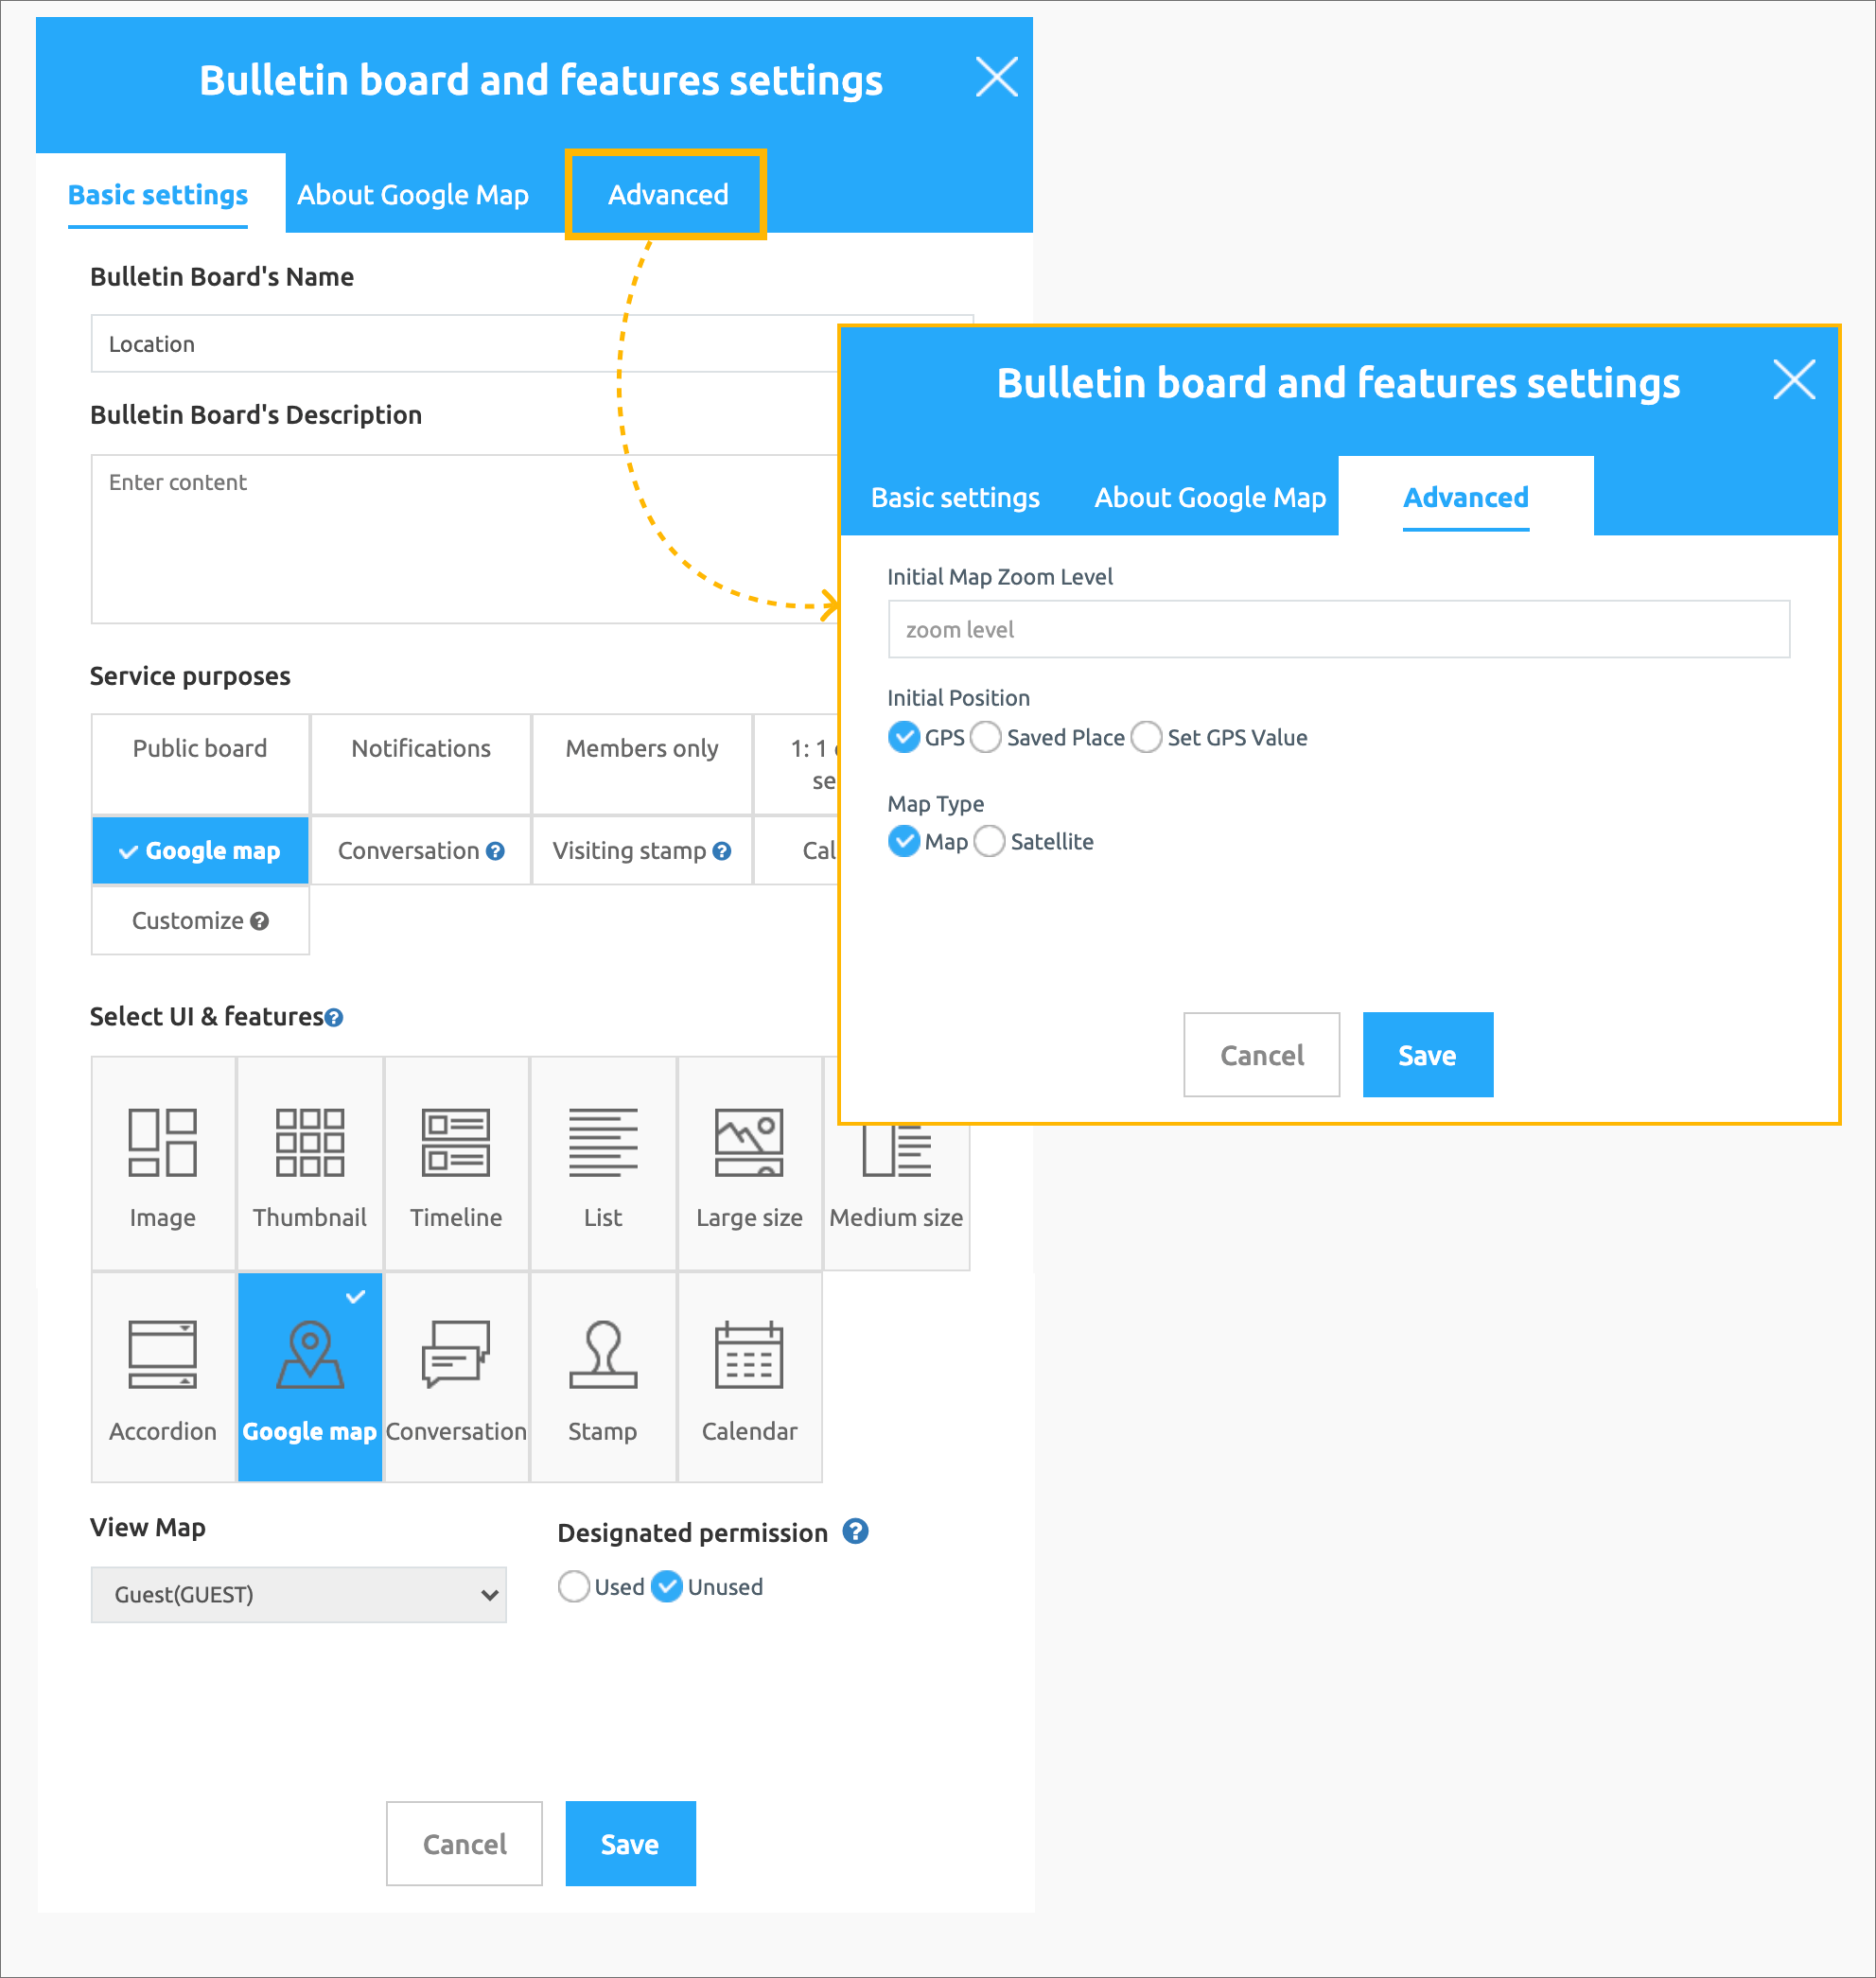The height and width of the screenshot is (1978, 1876).
Task: Choose Satellite map type
Action: click(x=989, y=841)
